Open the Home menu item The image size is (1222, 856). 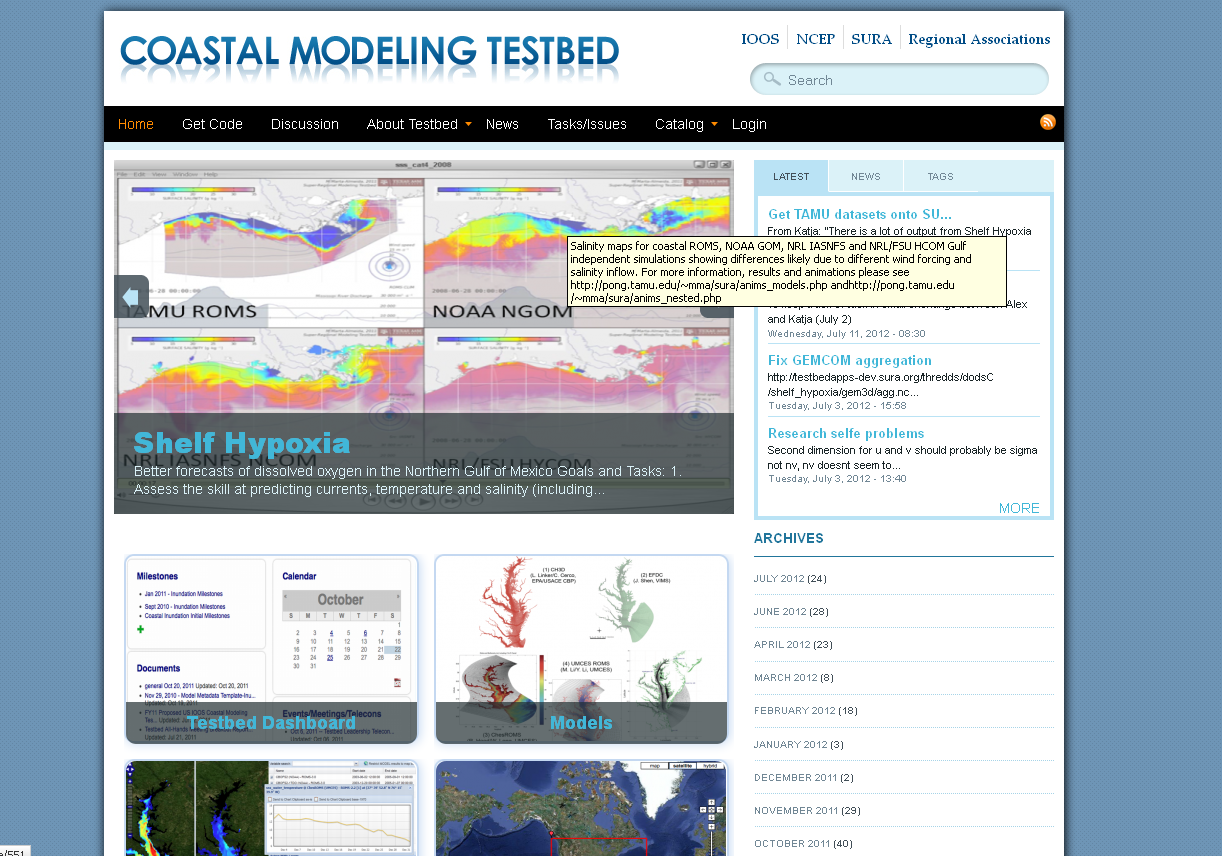tap(136, 124)
